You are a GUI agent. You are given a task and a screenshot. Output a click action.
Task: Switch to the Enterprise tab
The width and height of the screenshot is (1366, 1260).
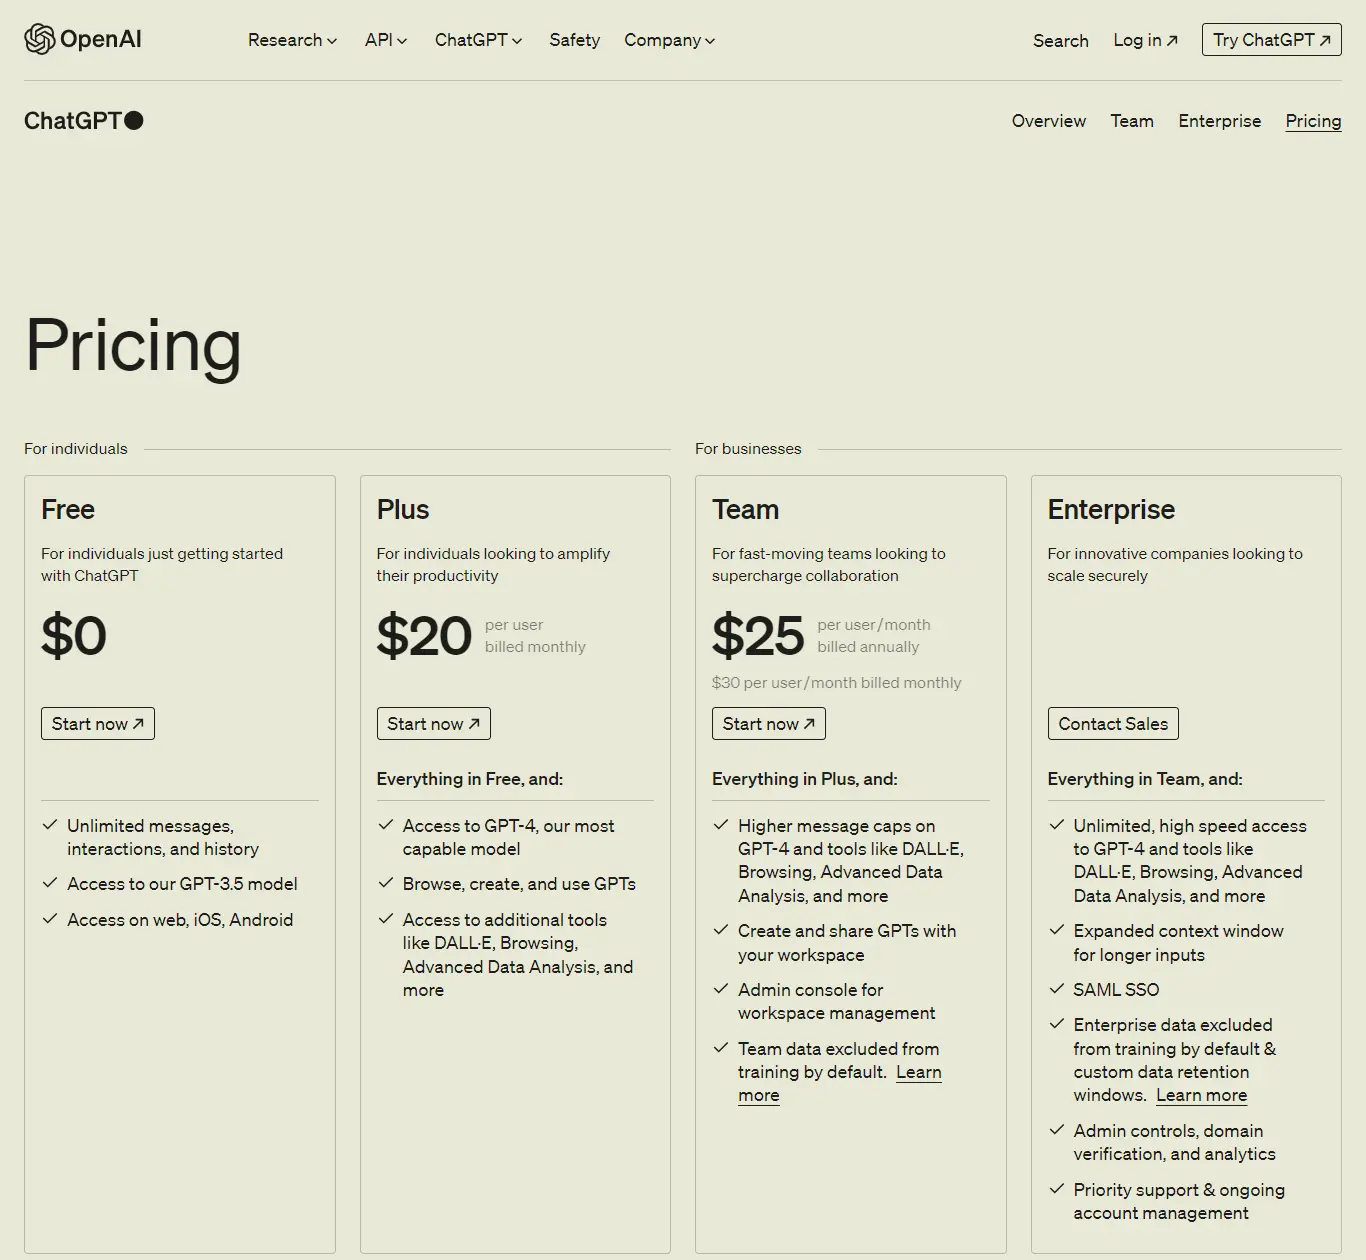coord(1219,121)
